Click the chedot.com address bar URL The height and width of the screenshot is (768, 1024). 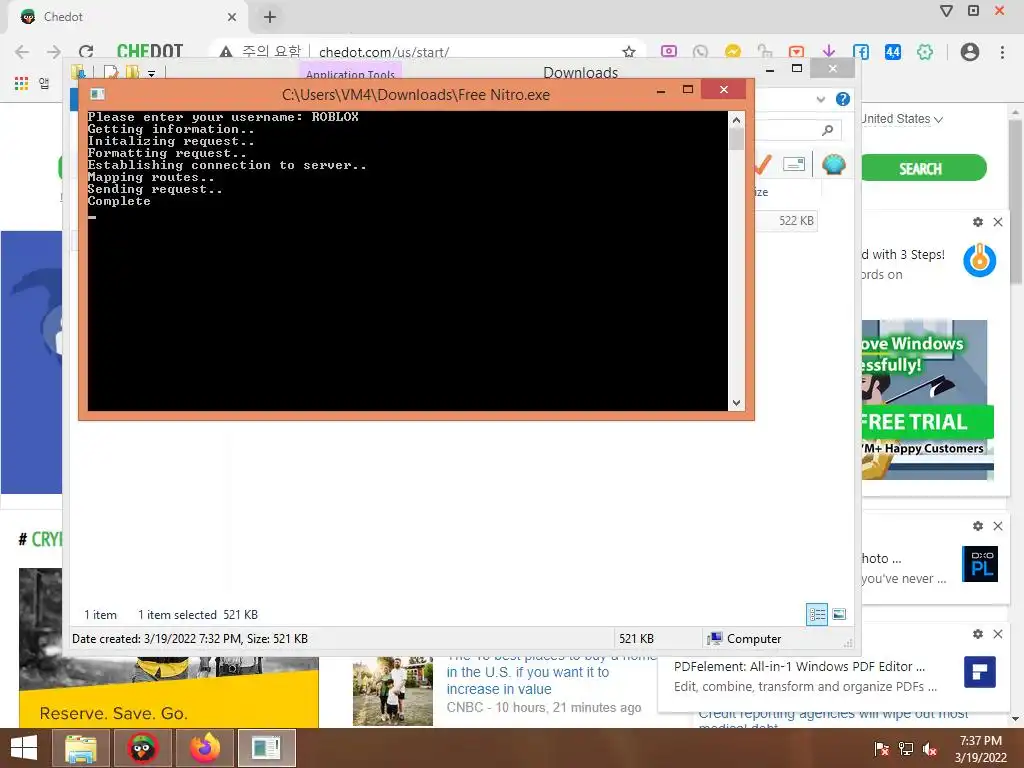click(x=384, y=52)
